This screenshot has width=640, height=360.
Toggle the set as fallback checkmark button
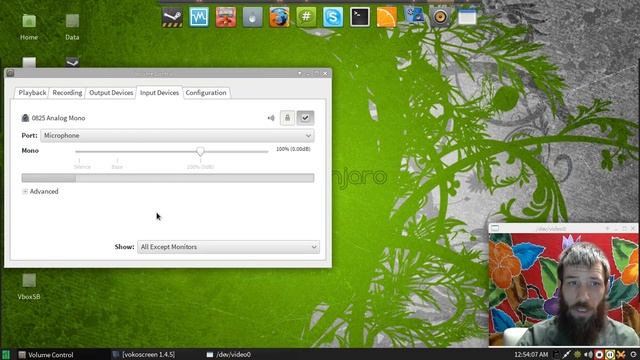click(305, 118)
